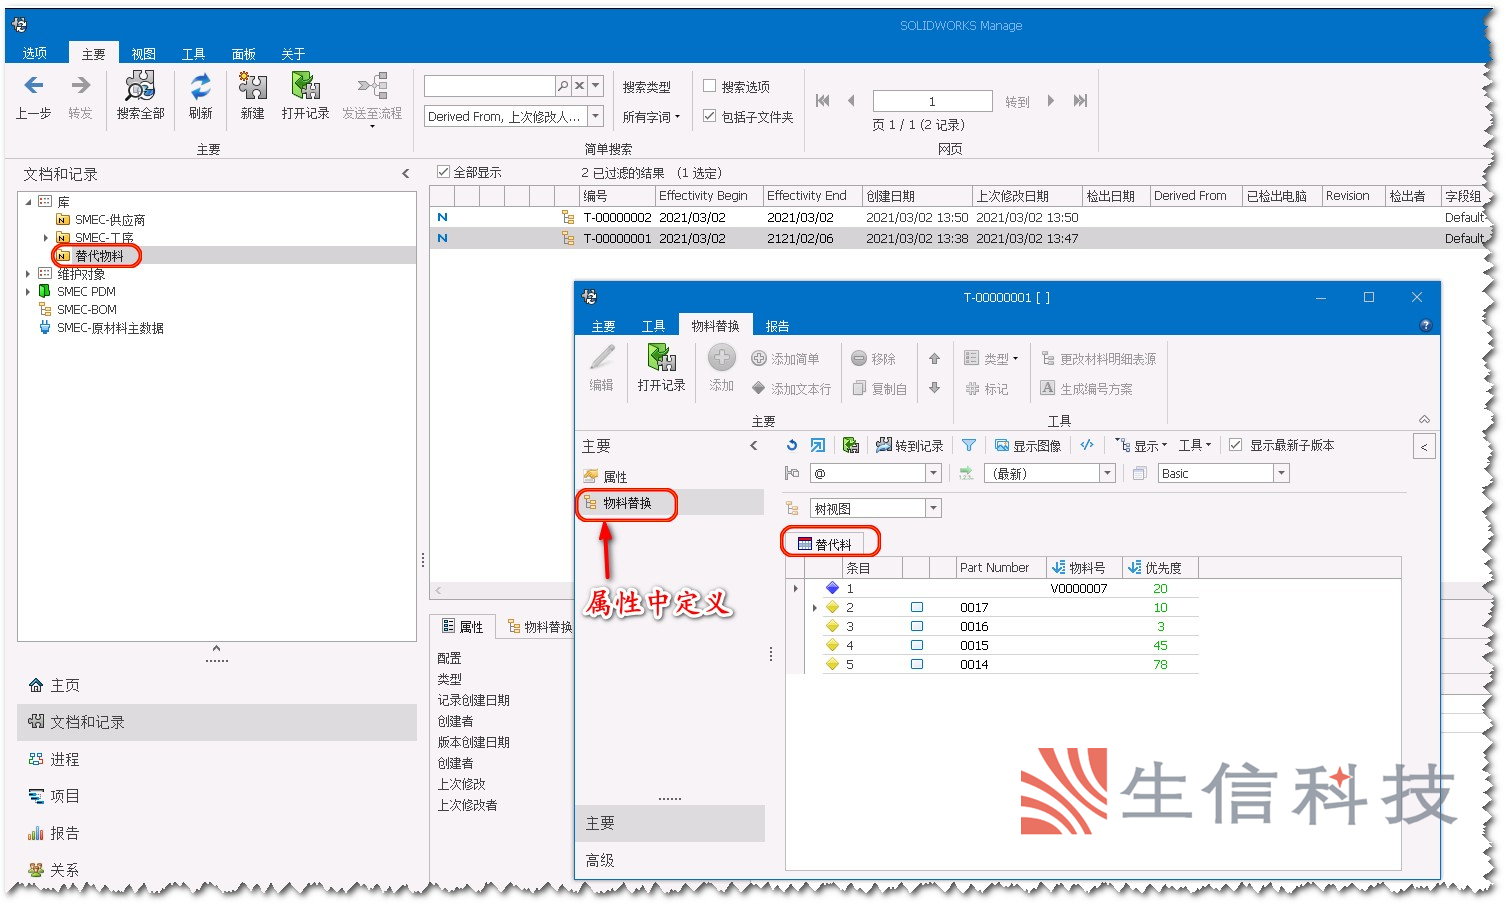Click 打开记录 in the main ribbon
The image size is (1505, 904).
point(305,96)
